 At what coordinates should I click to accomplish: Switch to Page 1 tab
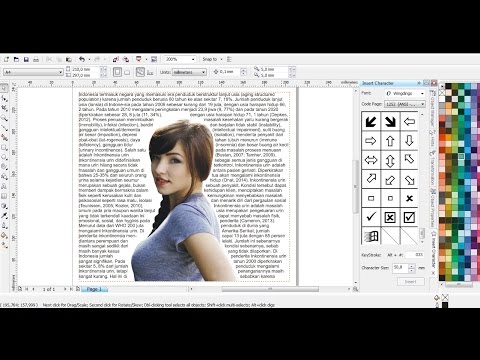pyautogui.click(x=94, y=289)
